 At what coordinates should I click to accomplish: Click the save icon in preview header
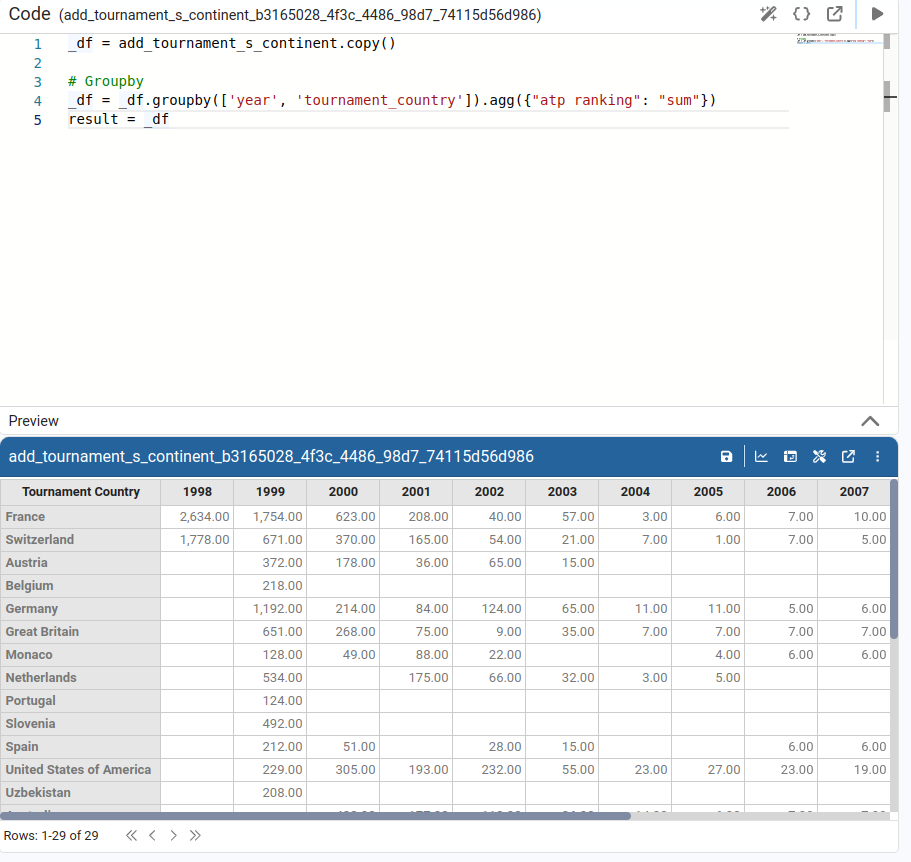tap(726, 457)
